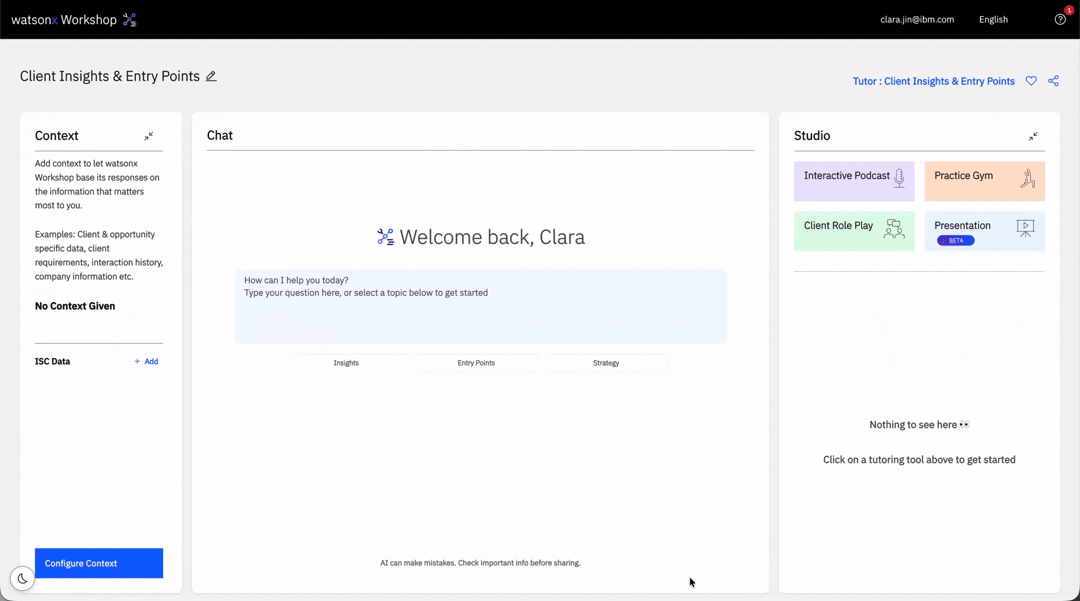Click the 'Welcome back, Clara' heading

492,237
